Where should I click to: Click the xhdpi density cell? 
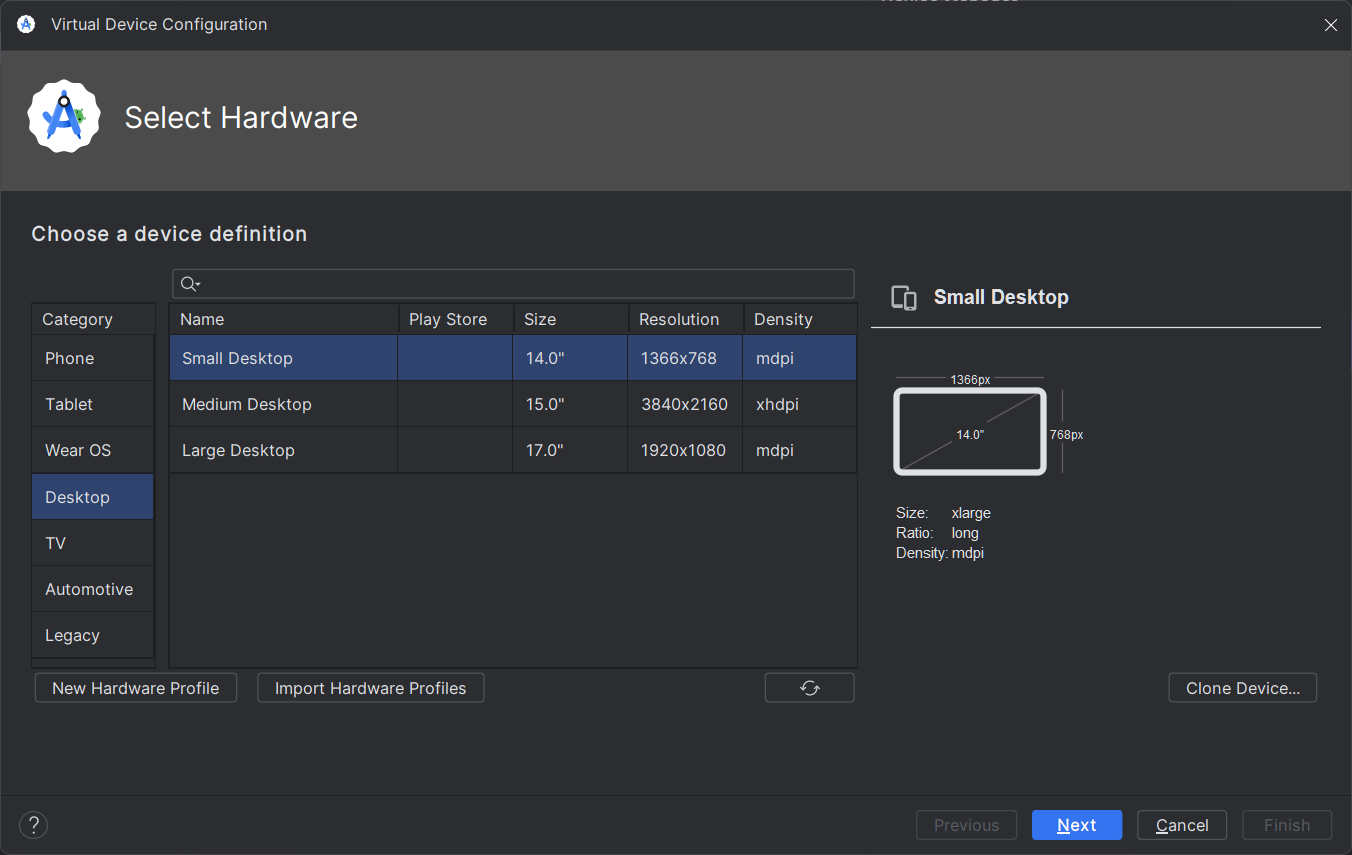pyautogui.click(x=800, y=404)
